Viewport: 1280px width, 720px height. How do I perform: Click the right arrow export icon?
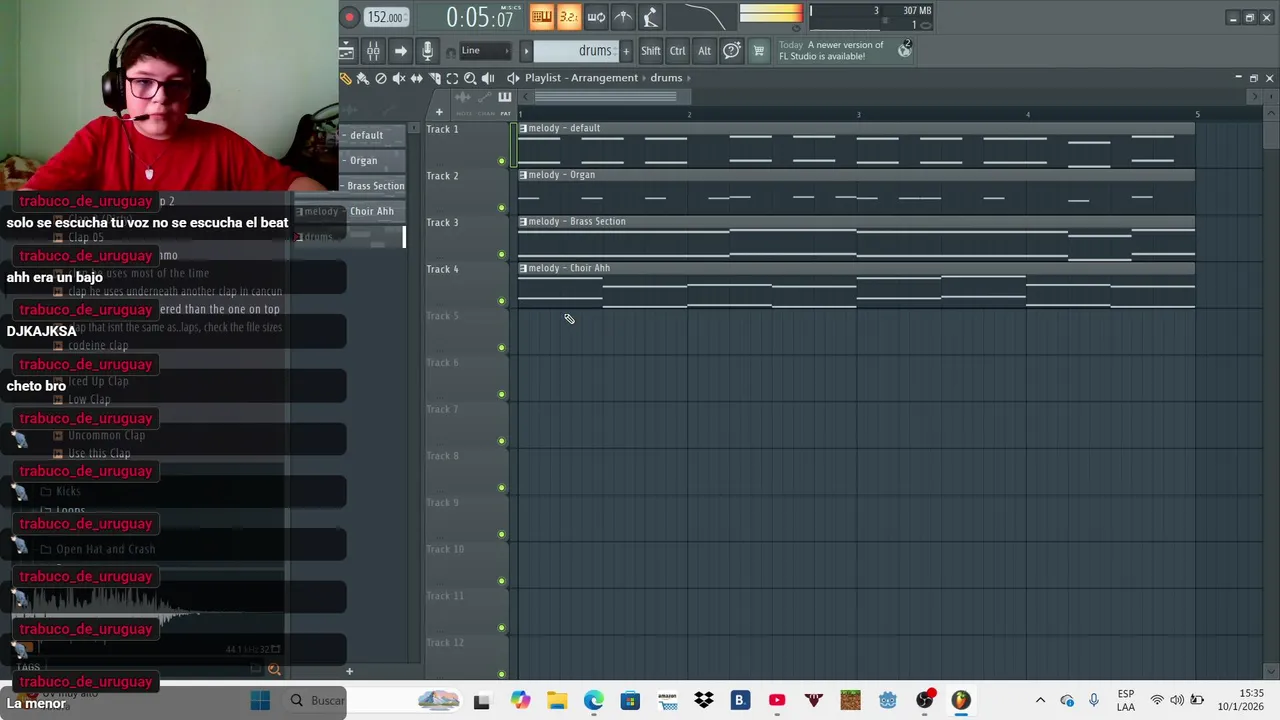(x=400, y=51)
